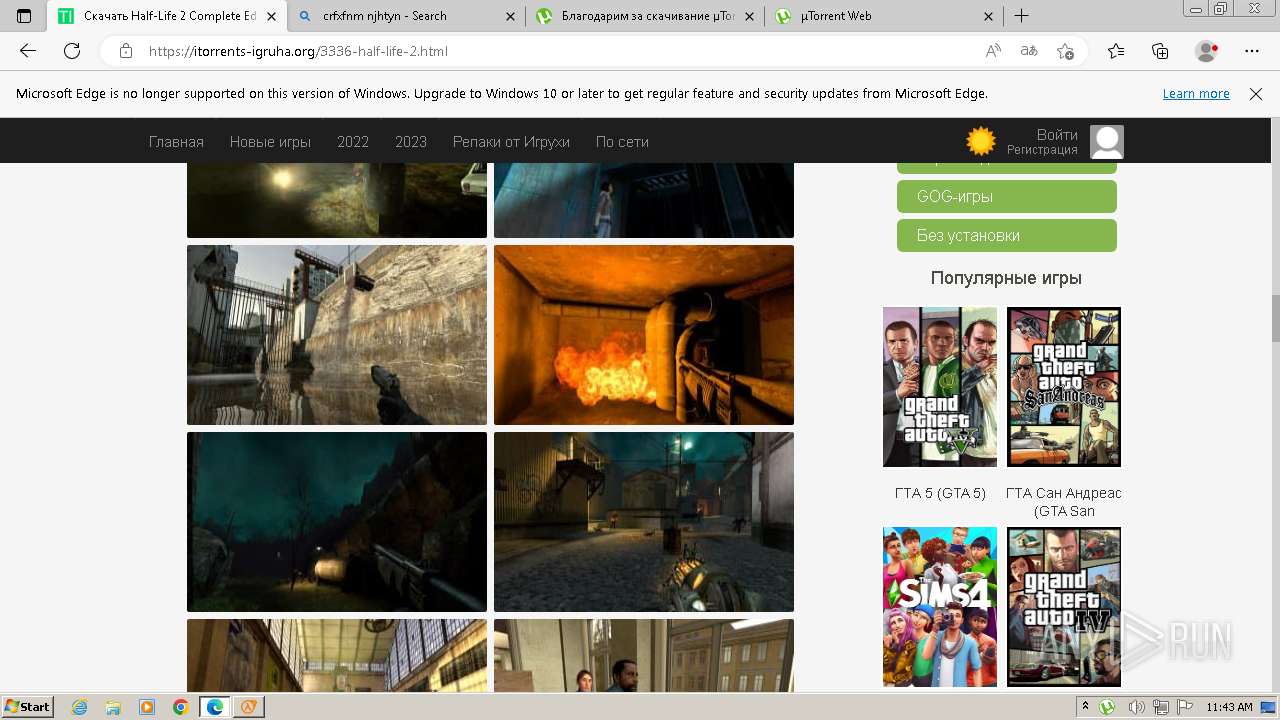The width and height of the screenshot is (1280, 720).
Task: Open Grand Theft Auto IV cover
Action: click(1064, 607)
